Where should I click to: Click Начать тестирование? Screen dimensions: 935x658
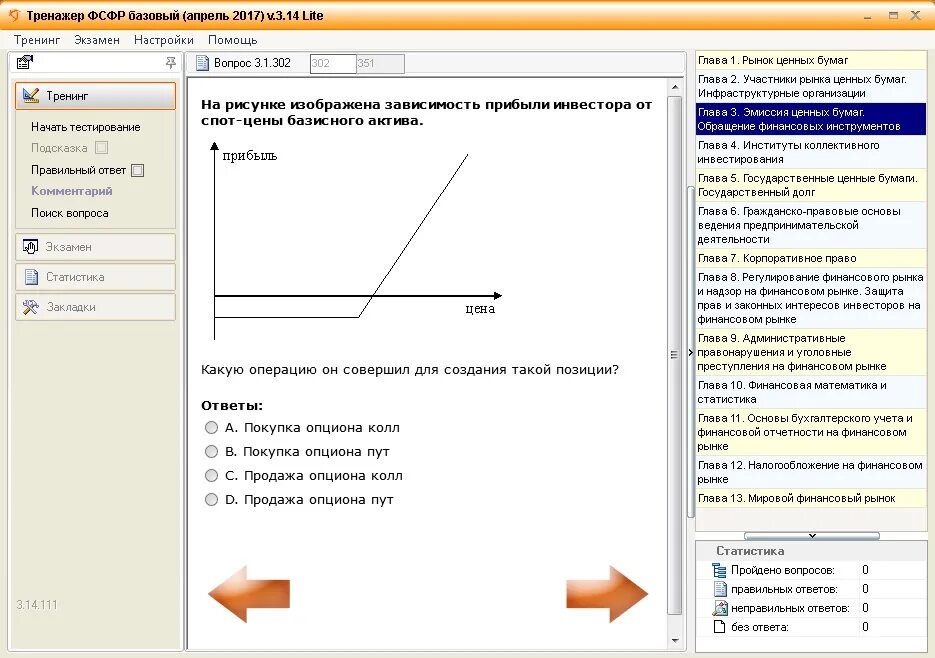pos(86,127)
